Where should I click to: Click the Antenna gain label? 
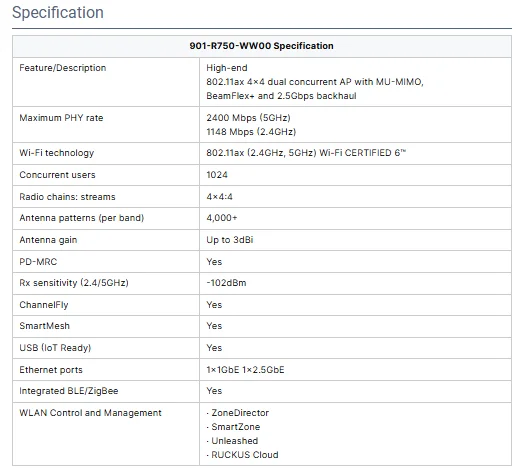tap(48, 240)
